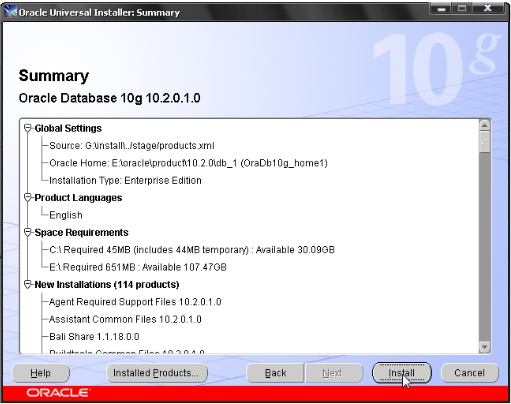Select Bali Share 1.1.18.0.0 row
The height and width of the screenshot is (404, 511).
94,336
